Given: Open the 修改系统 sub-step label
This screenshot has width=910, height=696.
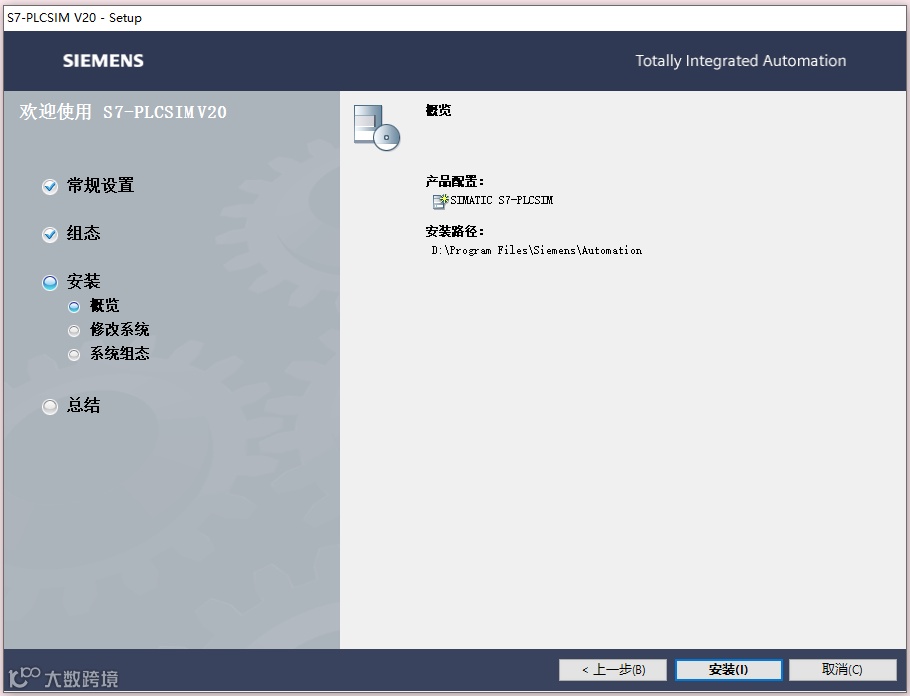Looking at the screenshot, I should pyautogui.click(x=120, y=329).
